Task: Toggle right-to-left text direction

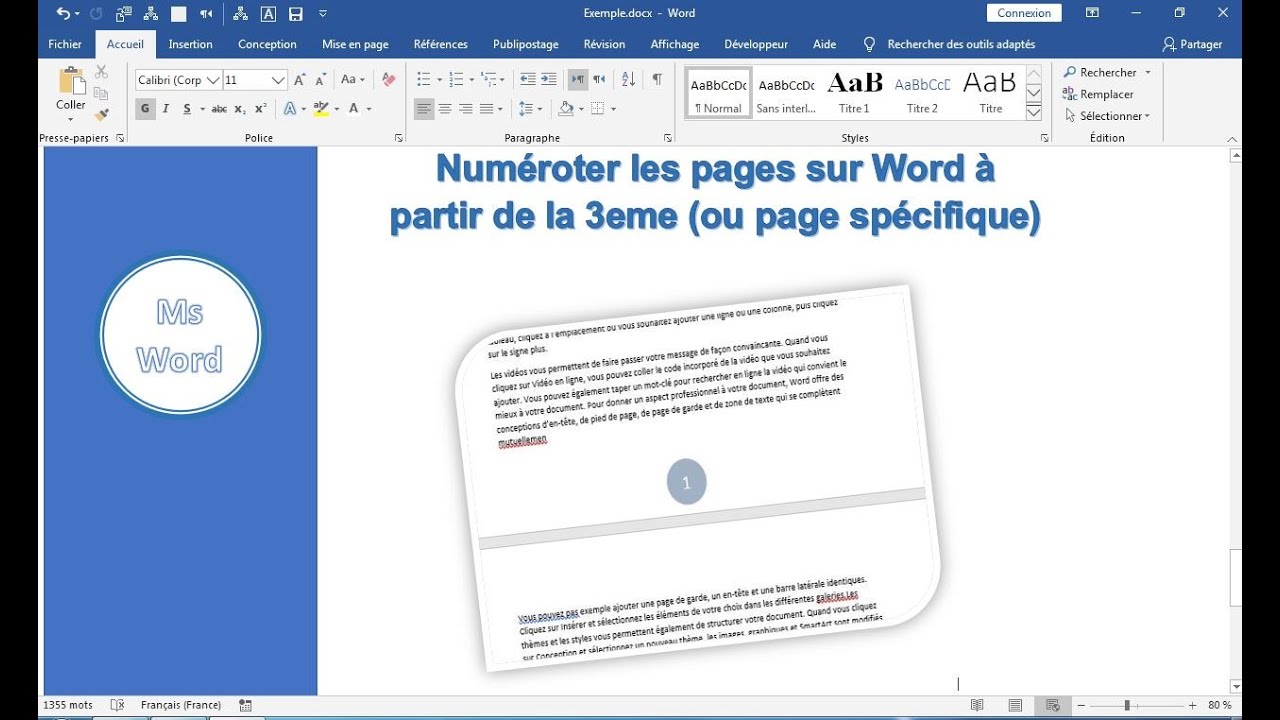Action: (x=599, y=80)
